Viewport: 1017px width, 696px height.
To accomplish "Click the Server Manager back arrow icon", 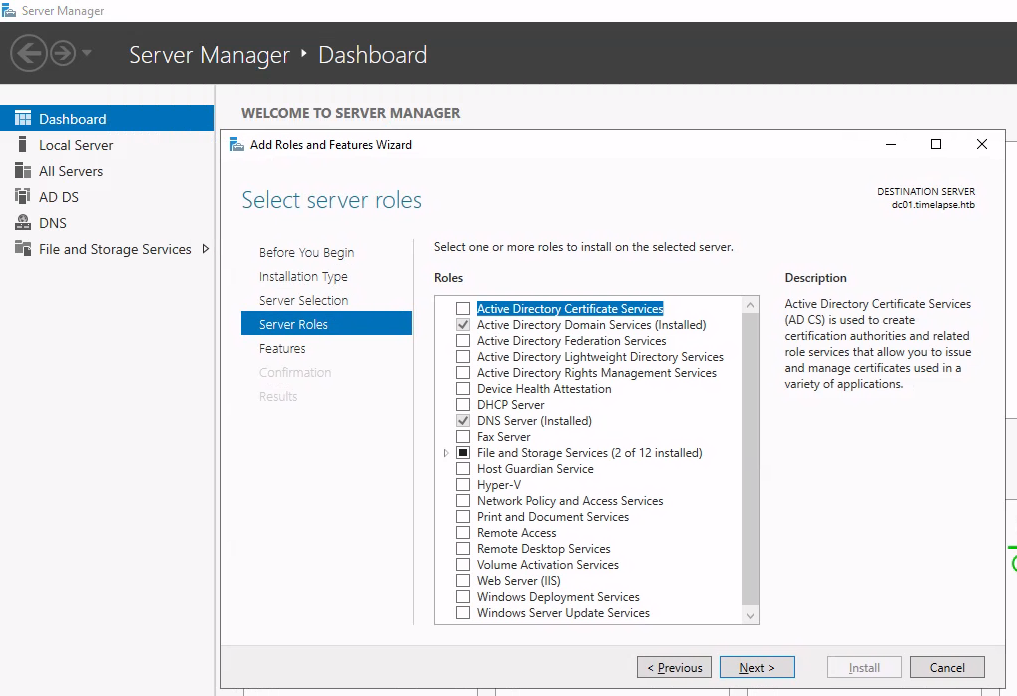I will point(29,53).
